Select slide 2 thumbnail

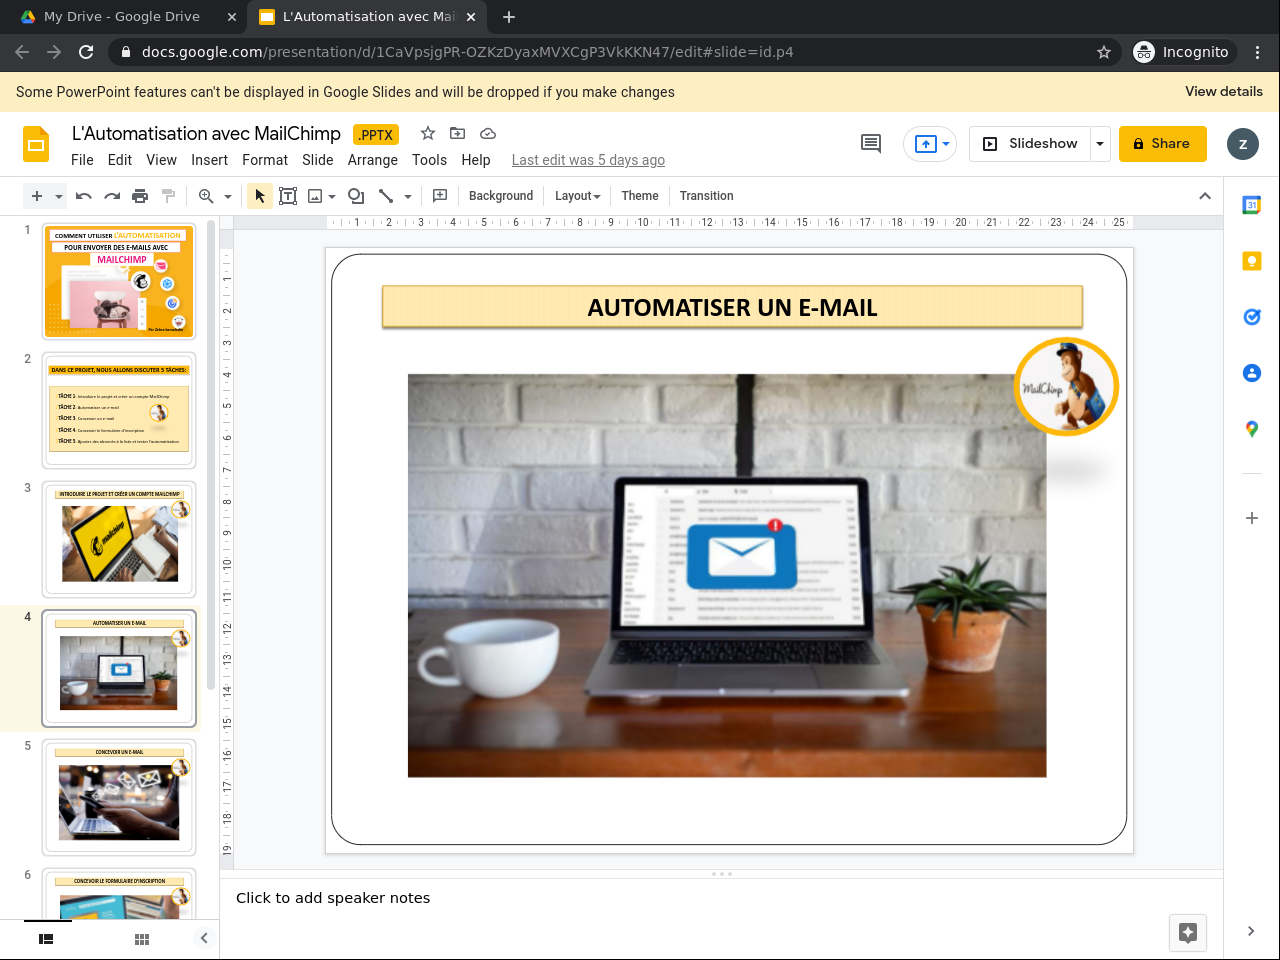click(119, 410)
